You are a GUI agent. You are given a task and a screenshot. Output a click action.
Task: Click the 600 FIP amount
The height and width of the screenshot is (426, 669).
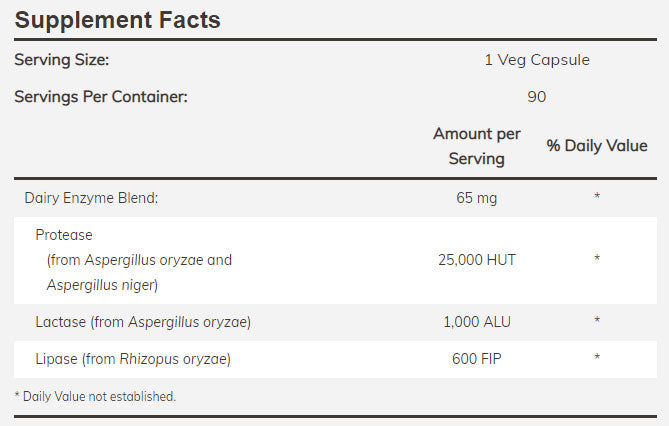477,358
